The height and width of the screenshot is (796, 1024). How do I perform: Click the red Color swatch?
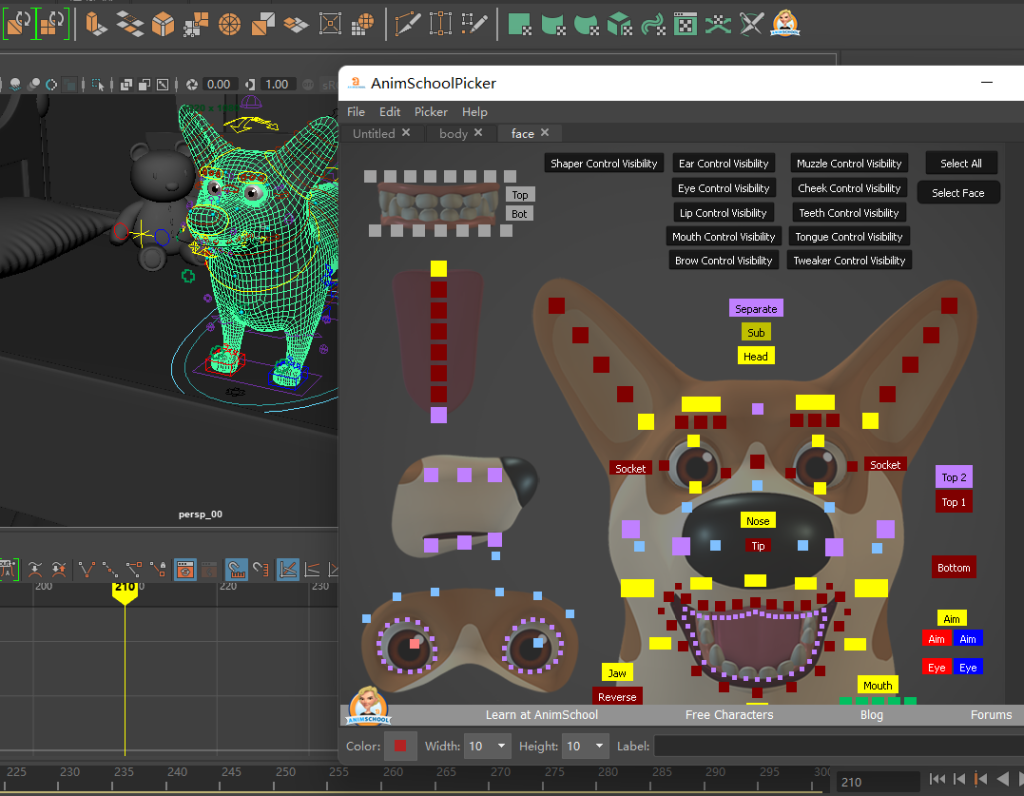coord(400,746)
